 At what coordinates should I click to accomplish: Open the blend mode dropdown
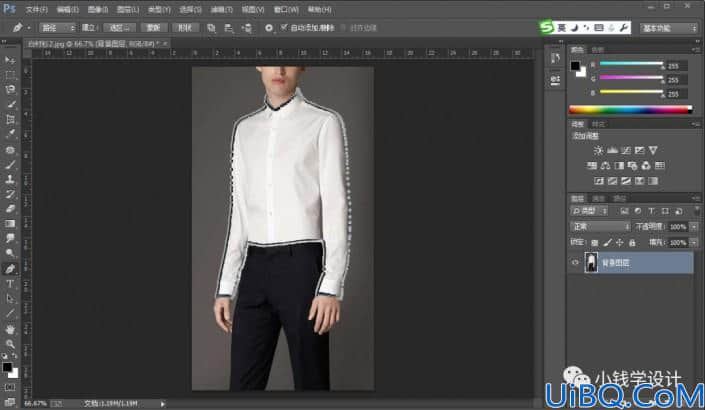600,227
